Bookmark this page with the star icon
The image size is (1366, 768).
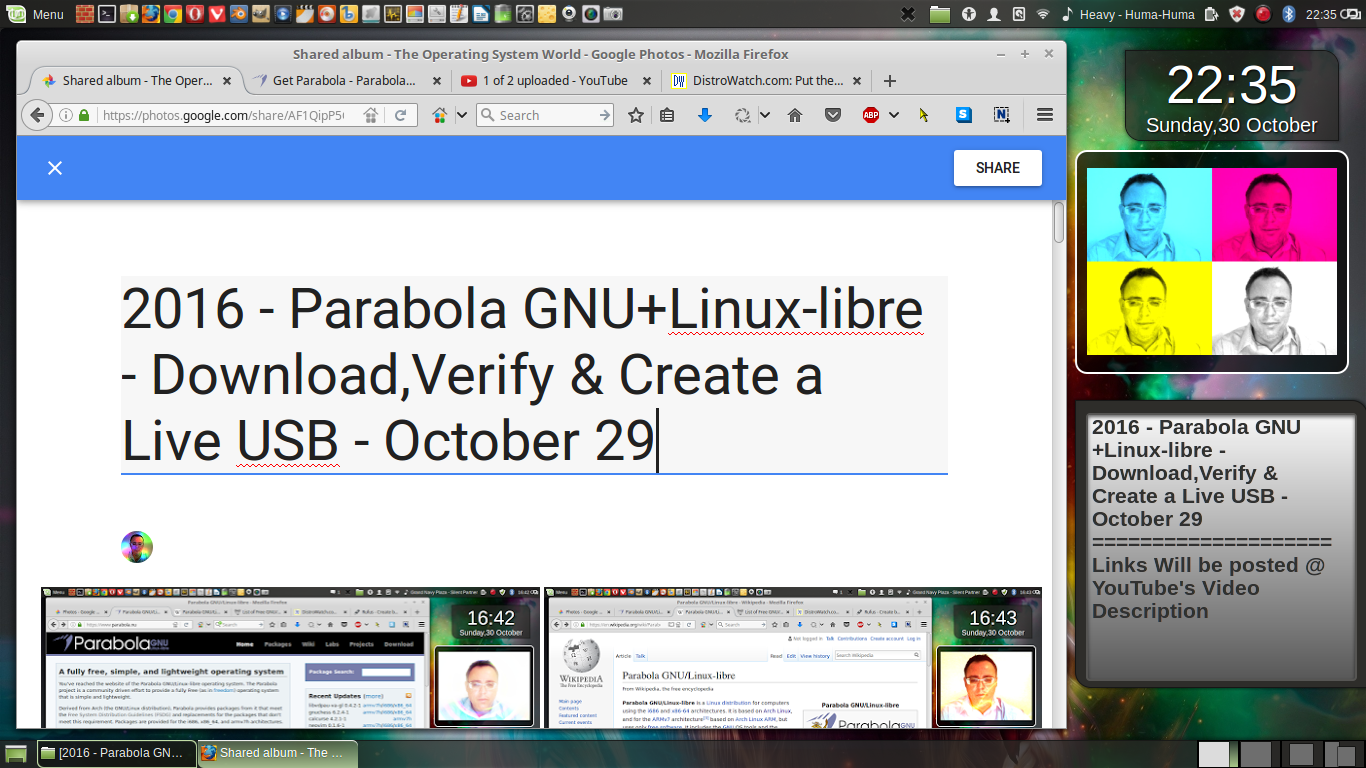[x=635, y=114]
